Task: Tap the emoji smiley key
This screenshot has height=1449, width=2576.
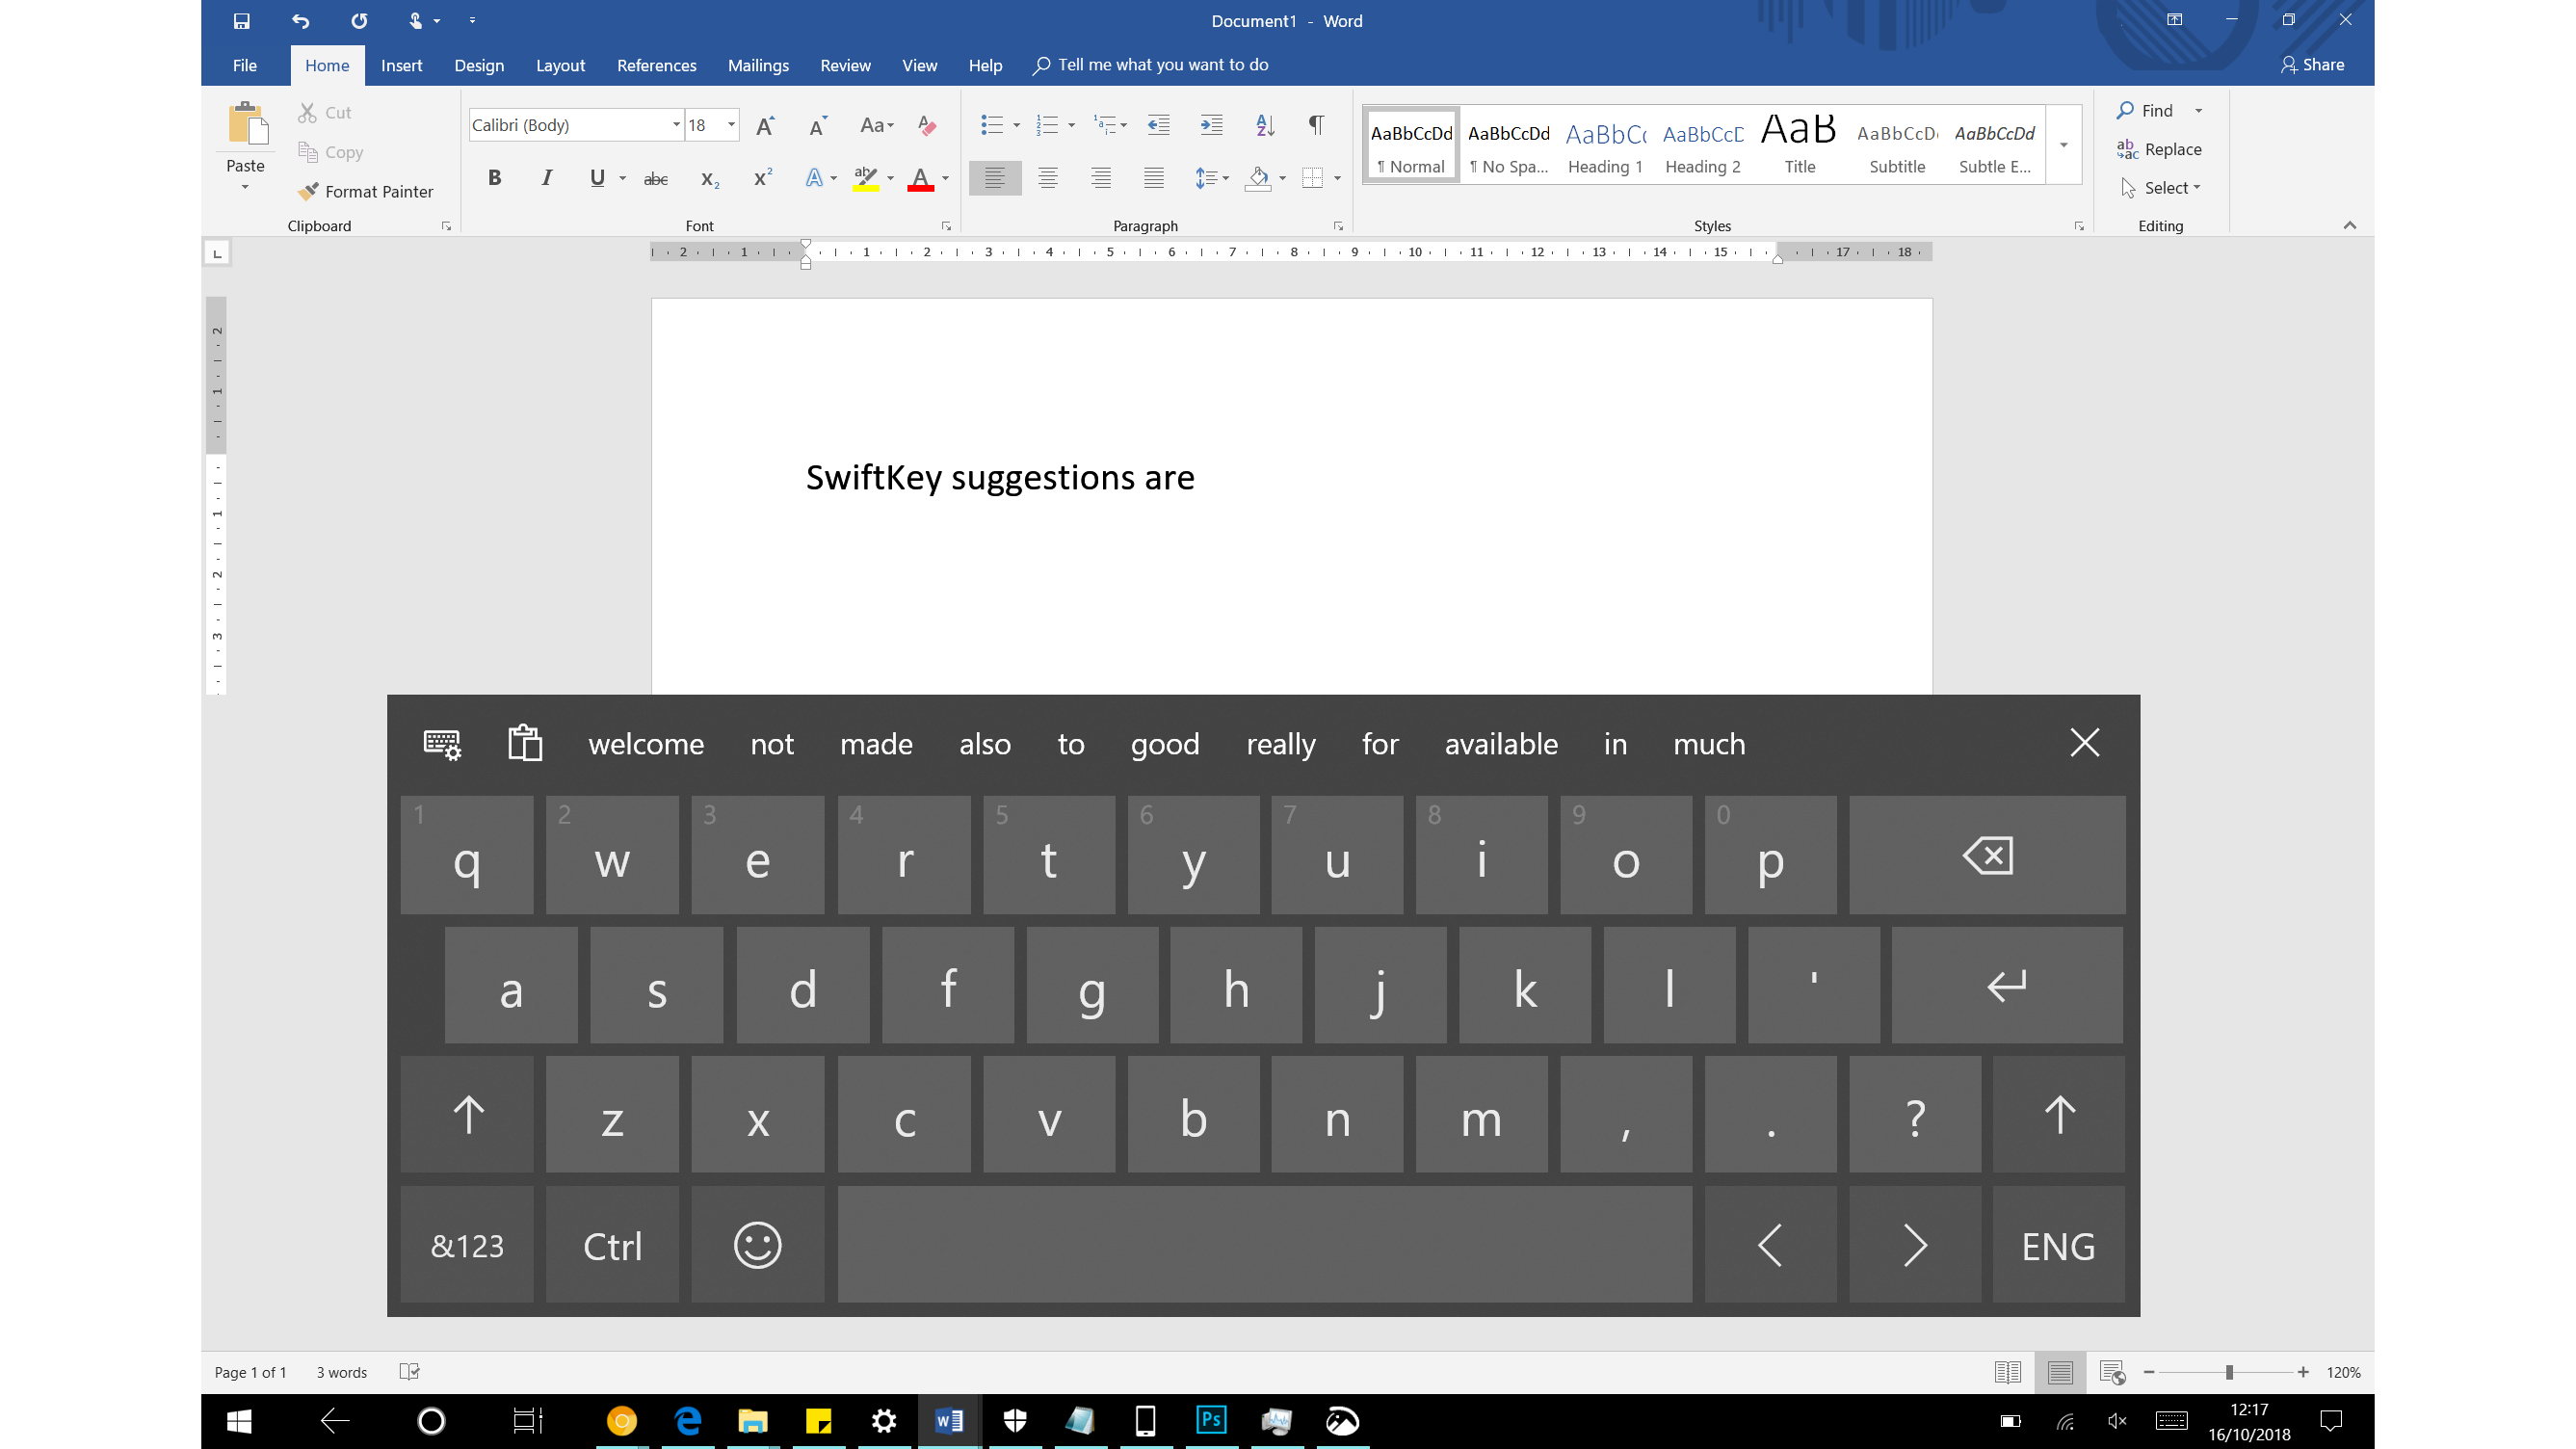Action: tap(757, 1245)
